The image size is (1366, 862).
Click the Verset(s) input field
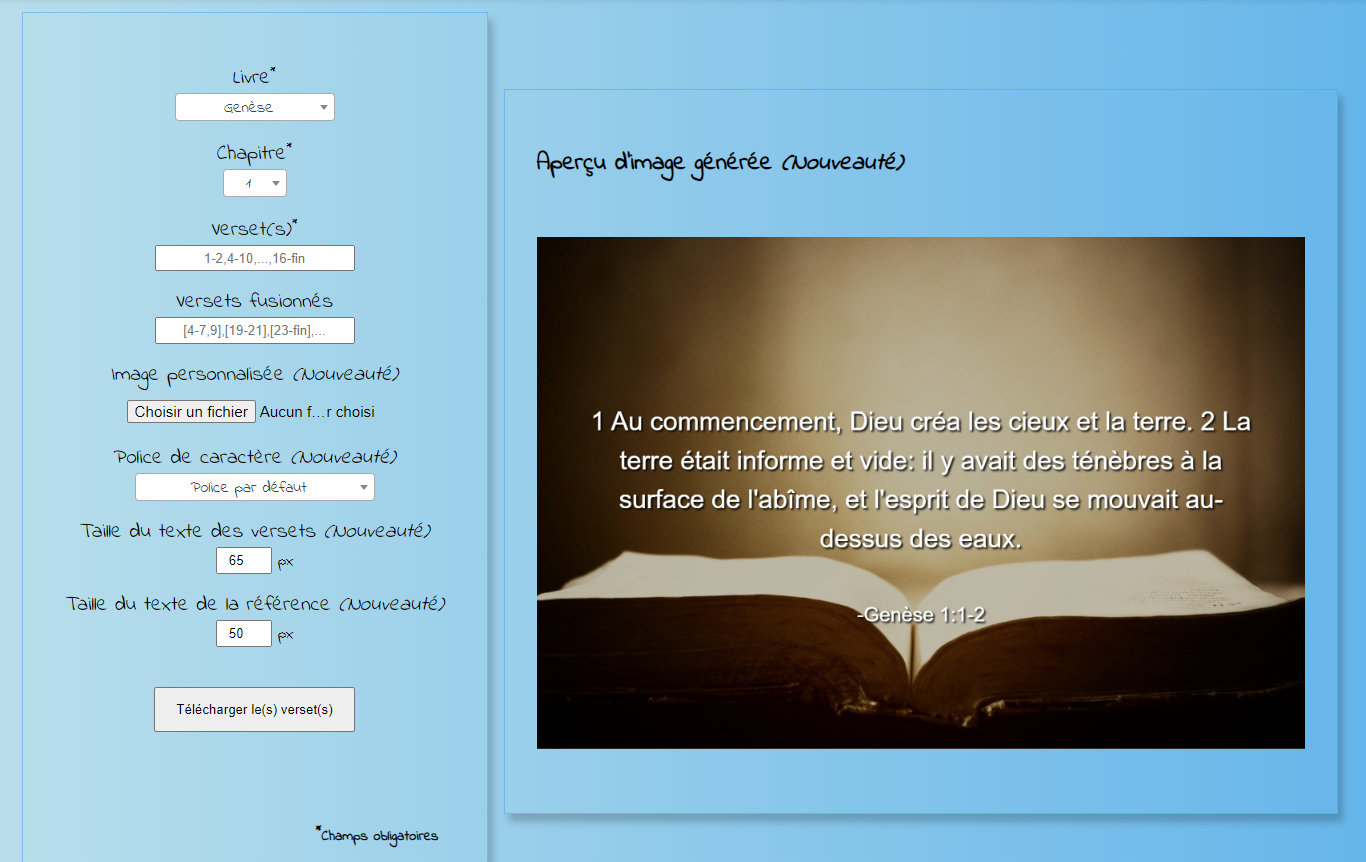254,258
